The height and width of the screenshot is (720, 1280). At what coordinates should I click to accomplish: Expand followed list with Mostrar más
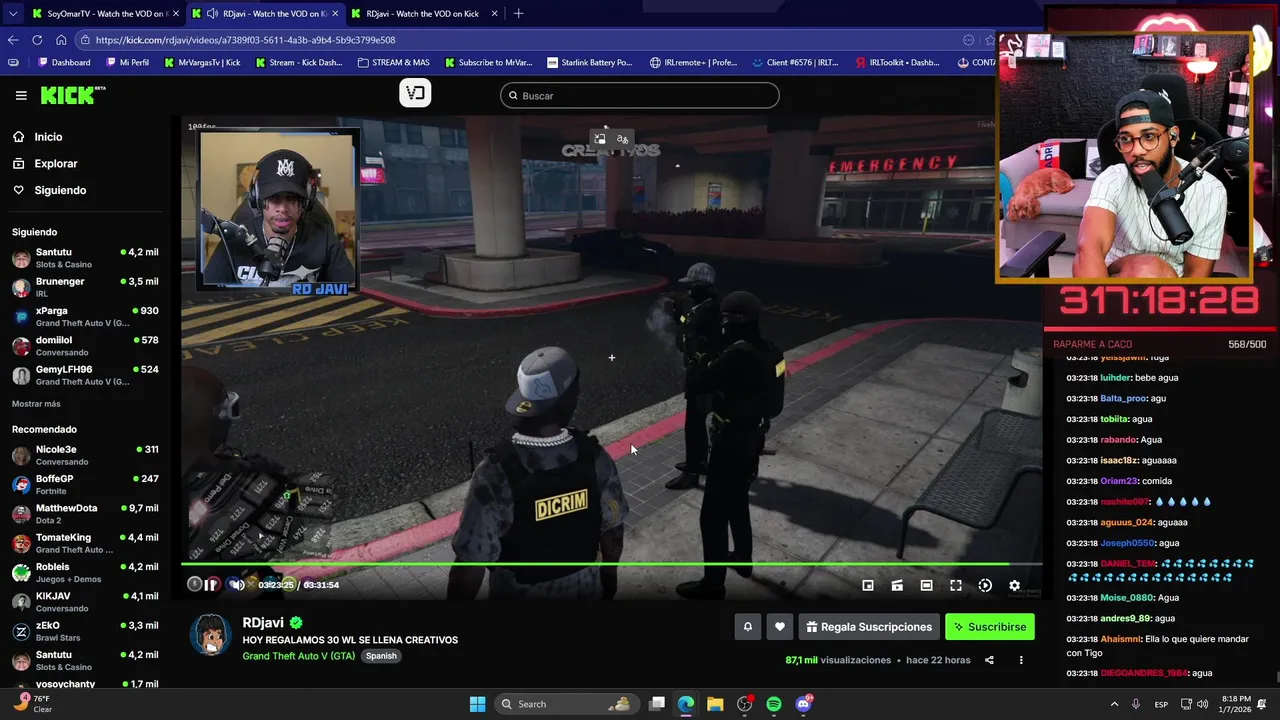pyautogui.click(x=36, y=404)
